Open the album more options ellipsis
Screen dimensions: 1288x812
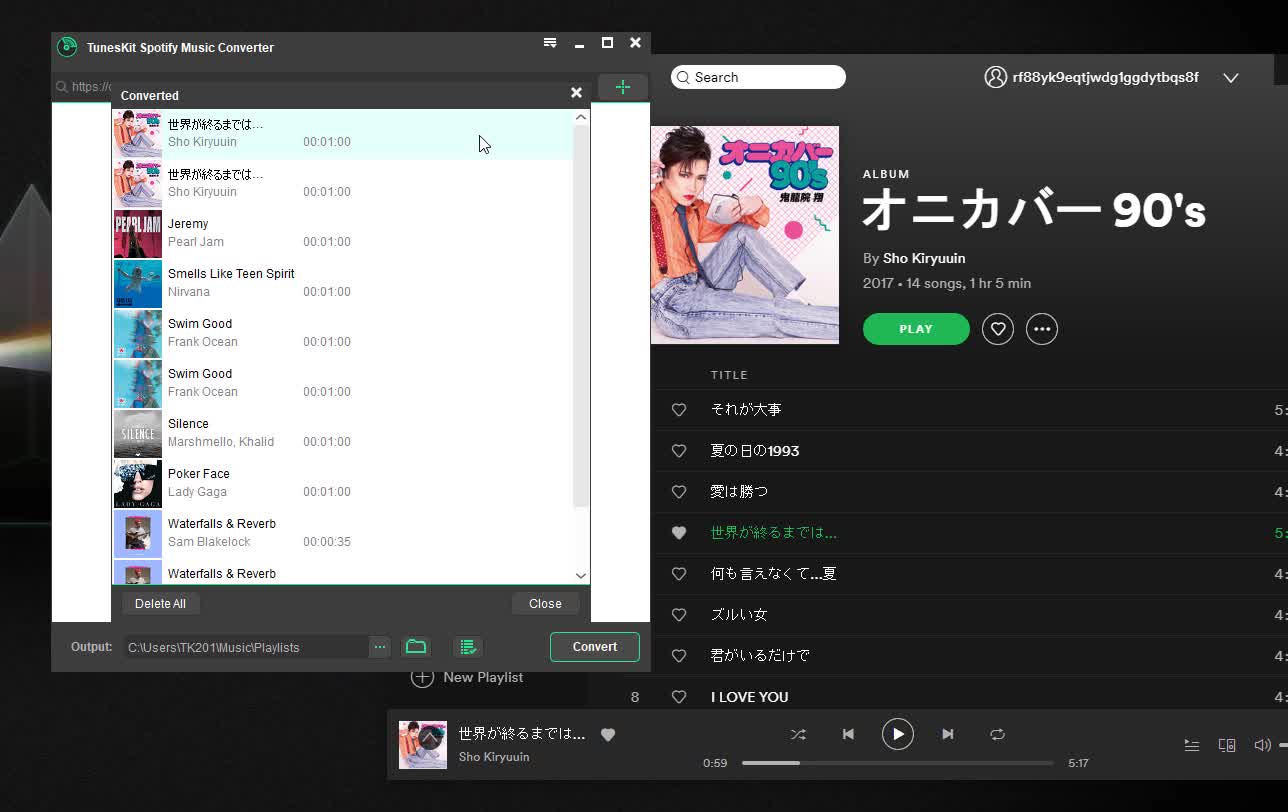pos(1042,329)
